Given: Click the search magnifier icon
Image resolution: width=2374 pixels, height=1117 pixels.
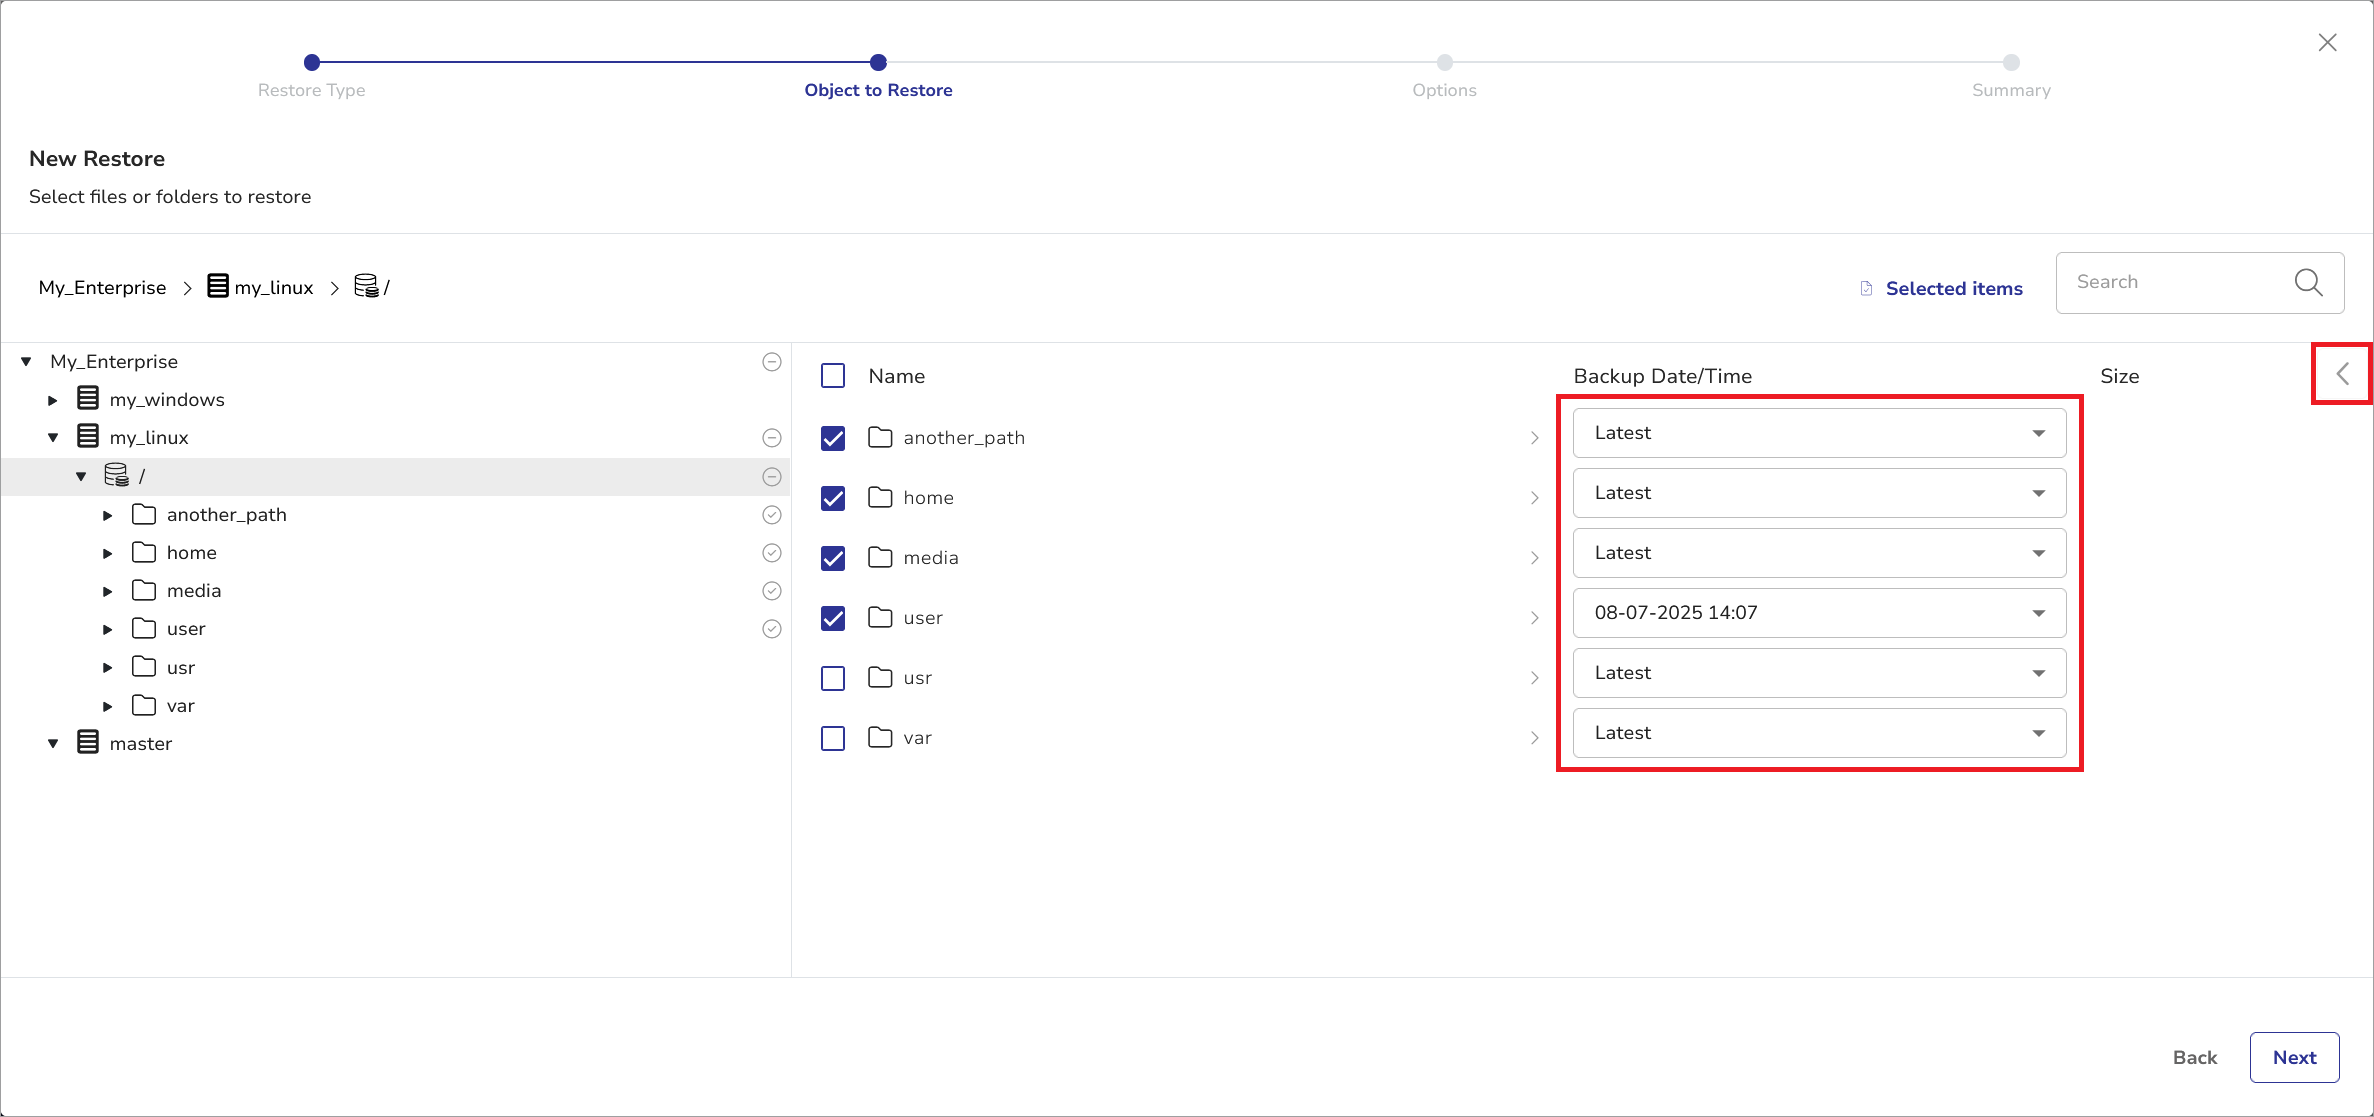Looking at the screenshot, I should tap(2308, 283).
